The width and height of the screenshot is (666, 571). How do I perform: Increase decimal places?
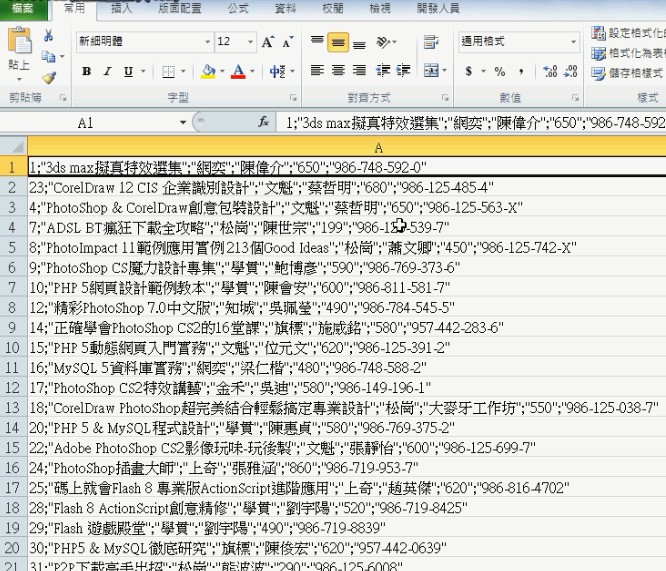pyautogui.click(x=550, y=71)
